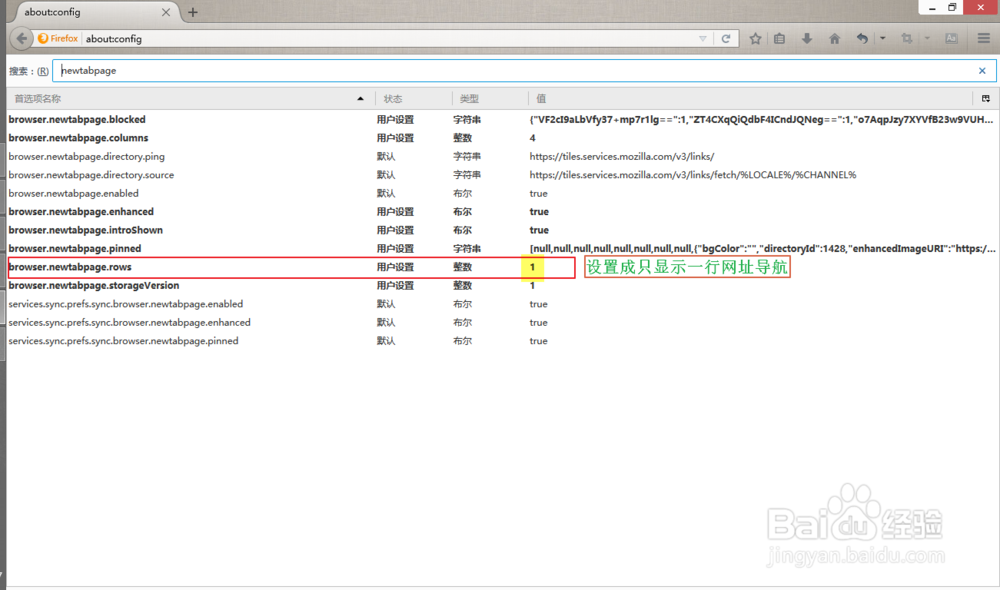Sort by preference name column header
The width and height of the screenshot is (1000, 590).
[x=190, y=98]
